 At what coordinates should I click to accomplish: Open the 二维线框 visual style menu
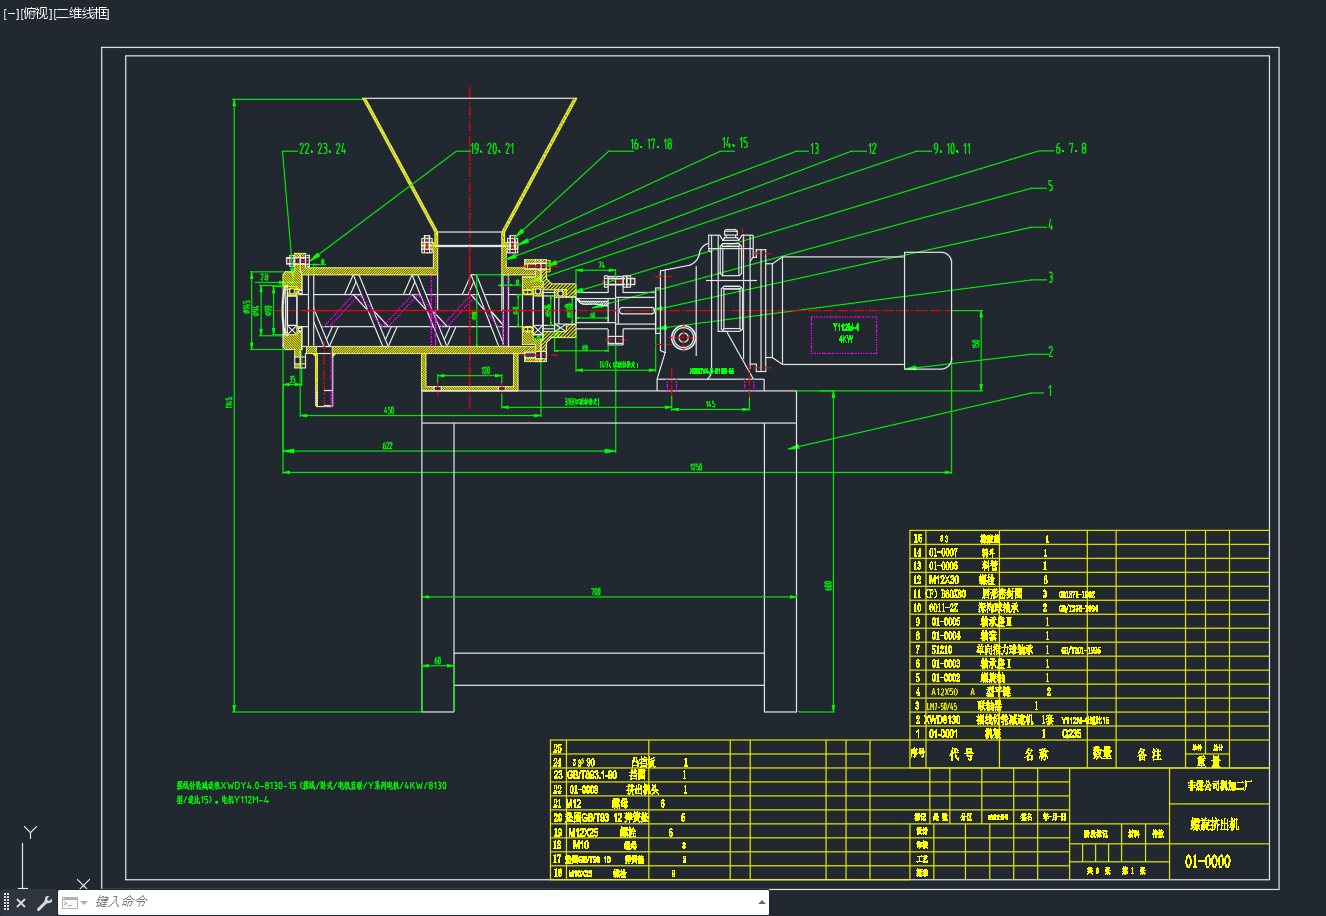(x=81, y=13)
